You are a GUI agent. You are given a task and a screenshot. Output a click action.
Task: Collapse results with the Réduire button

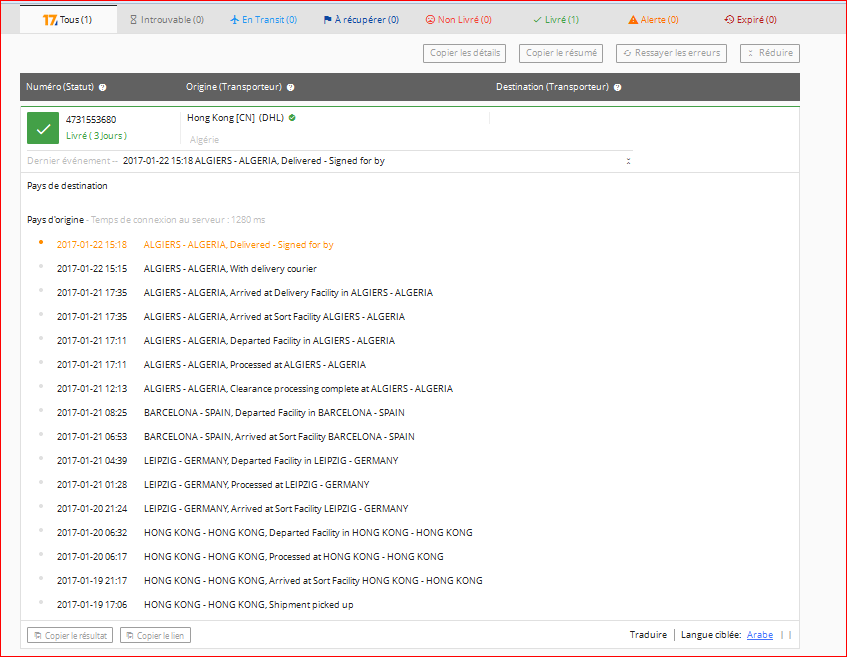[769, 53]
